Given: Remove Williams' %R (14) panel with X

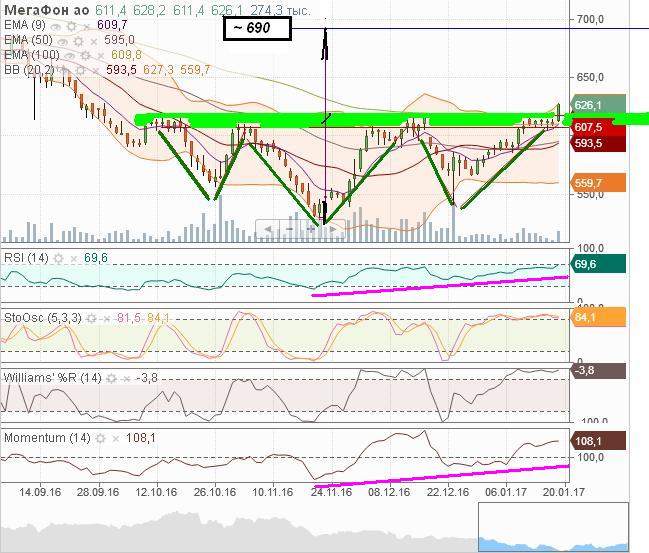Looking at the screenshot, I should [126, 379].
